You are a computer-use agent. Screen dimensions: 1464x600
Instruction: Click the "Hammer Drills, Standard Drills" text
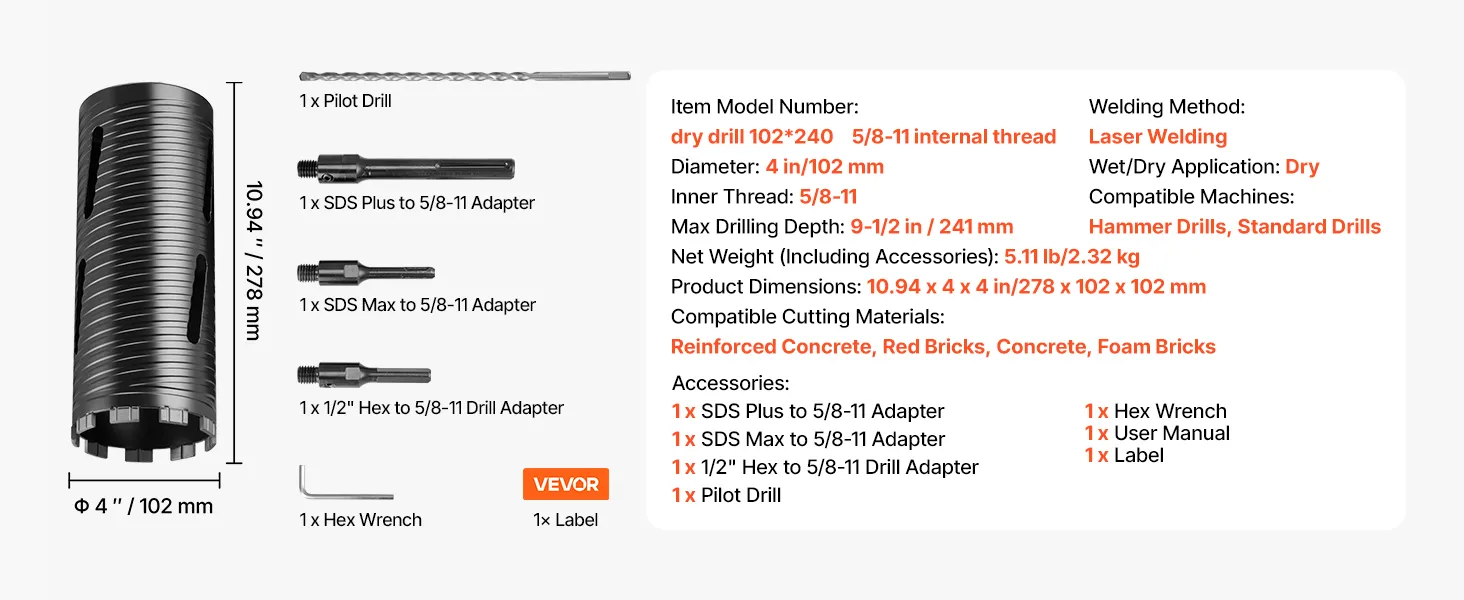[1234, 227]
